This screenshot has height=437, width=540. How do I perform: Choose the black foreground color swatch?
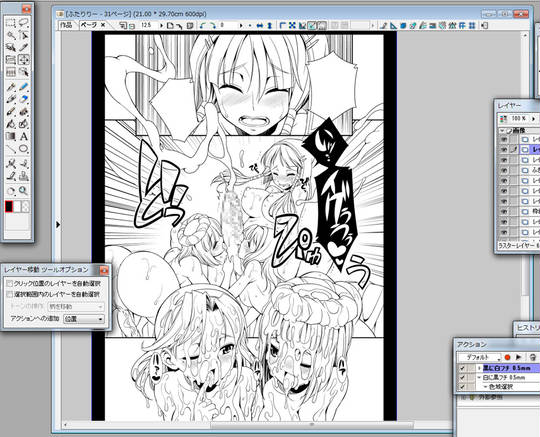pos(9,207)
